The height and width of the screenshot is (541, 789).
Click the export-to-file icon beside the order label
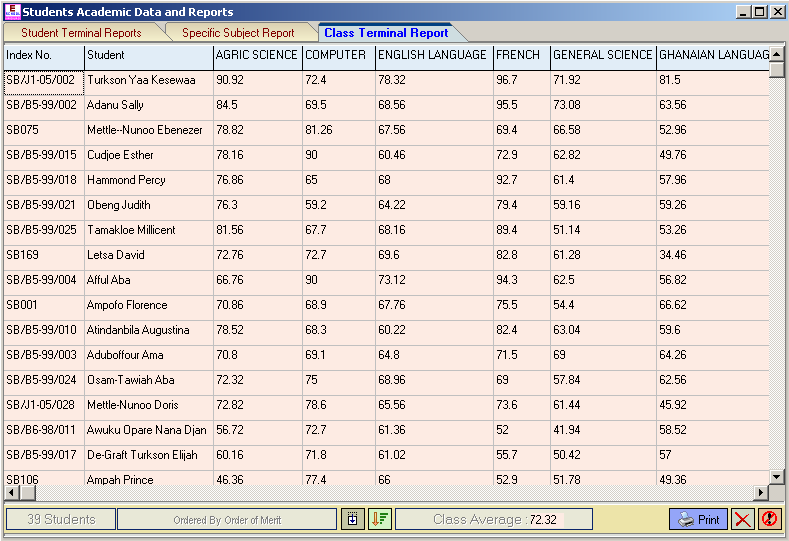[353, 519]
